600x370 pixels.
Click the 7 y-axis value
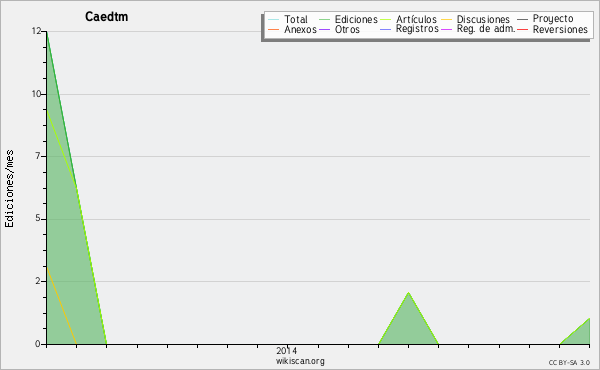(38, 156)
